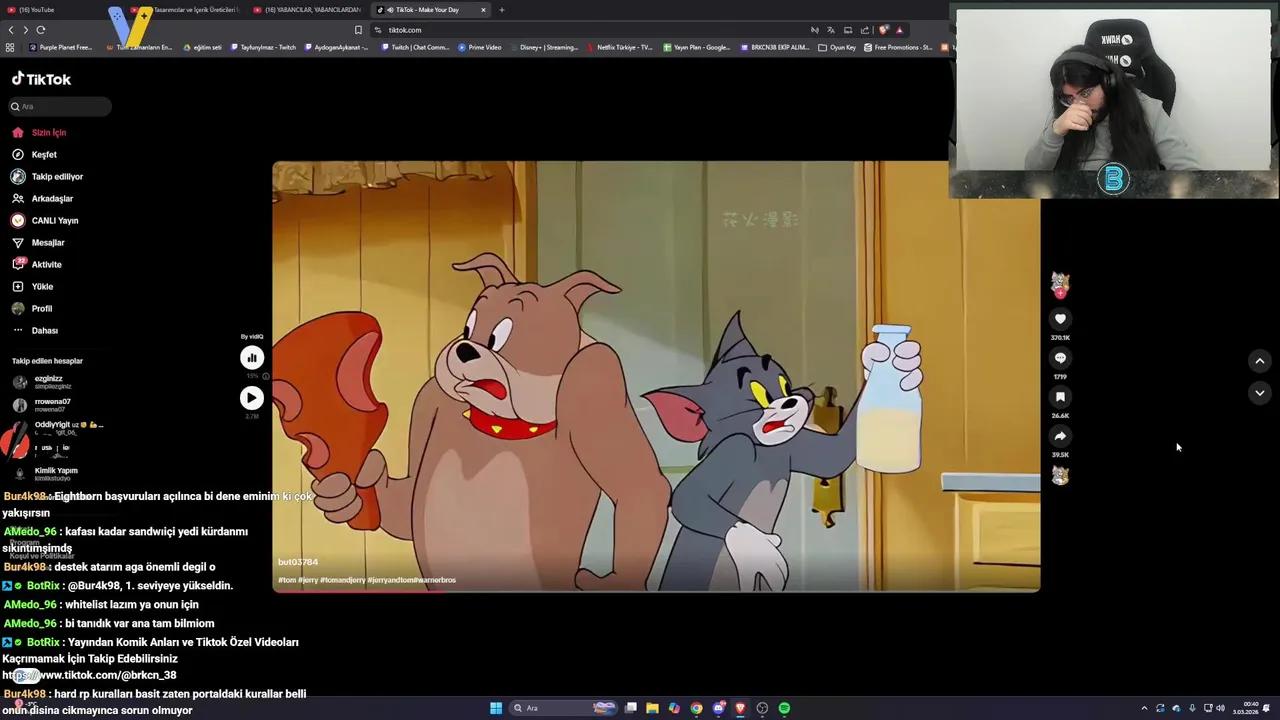Open the spinning sound disc
The image size is (1280, 720).
coord(1060,476)
